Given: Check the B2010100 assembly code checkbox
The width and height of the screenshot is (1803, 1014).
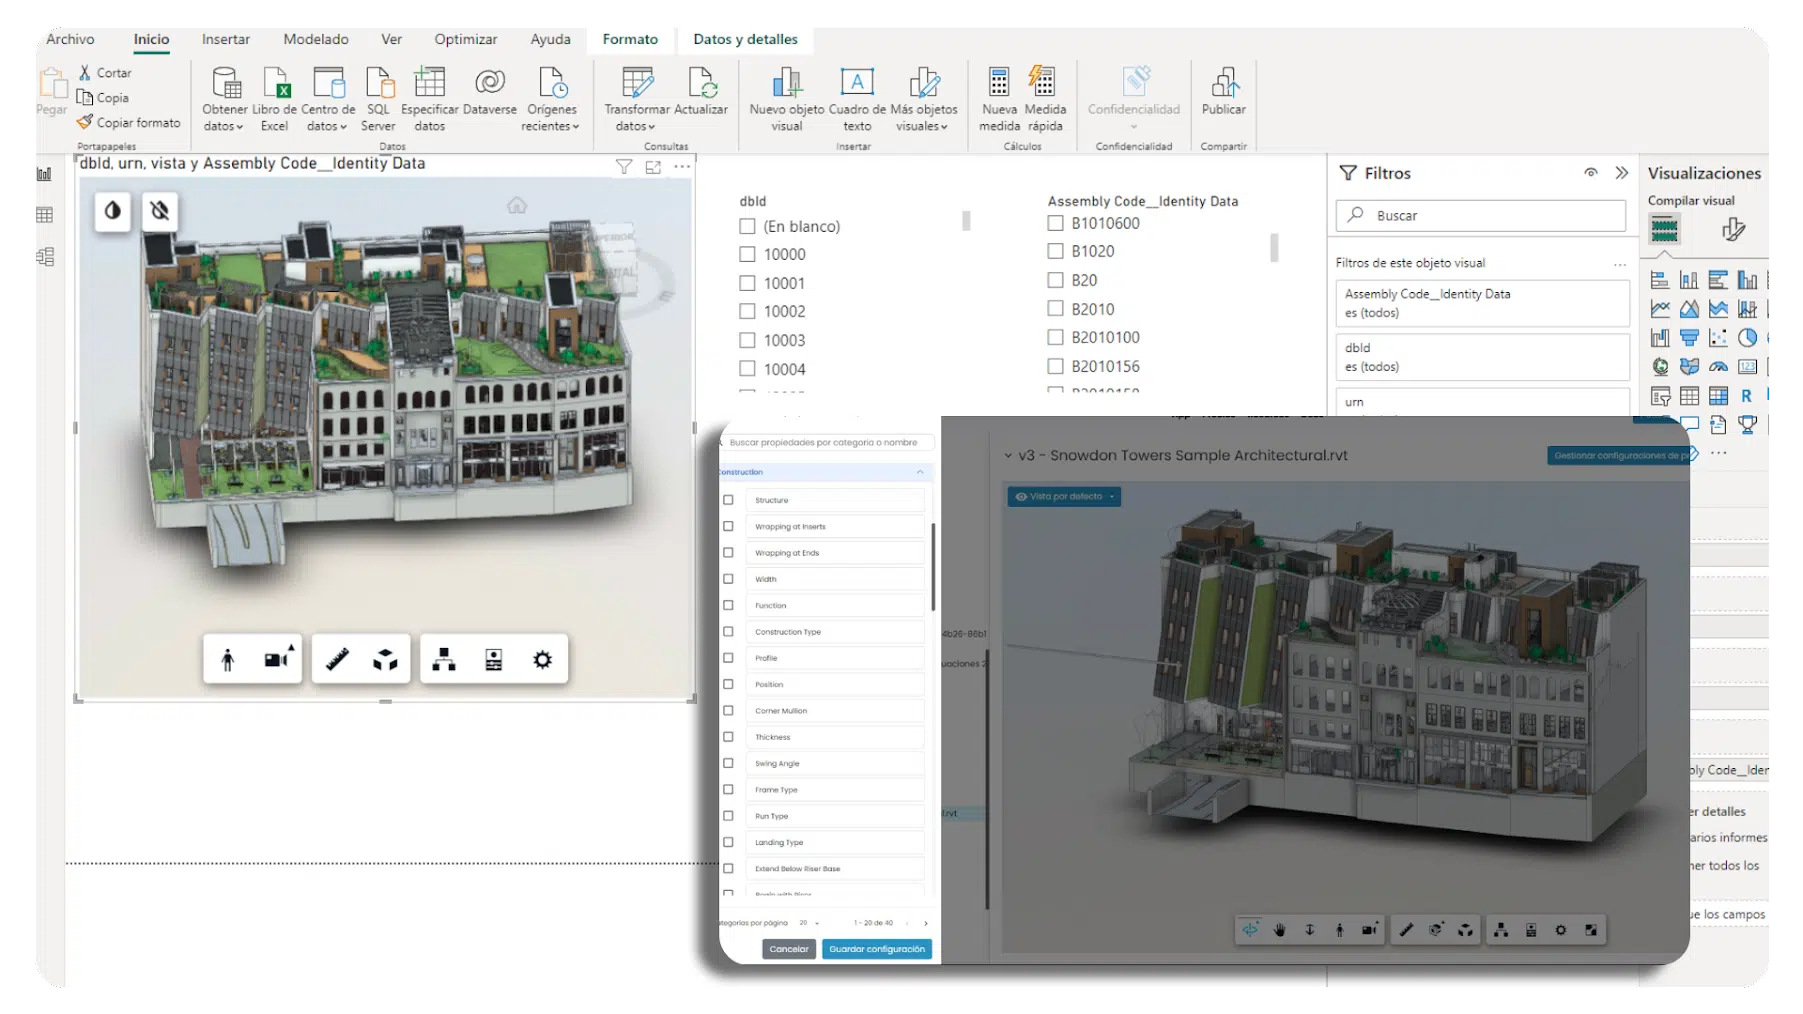Looking at the screenshot, I should 1055,338.
